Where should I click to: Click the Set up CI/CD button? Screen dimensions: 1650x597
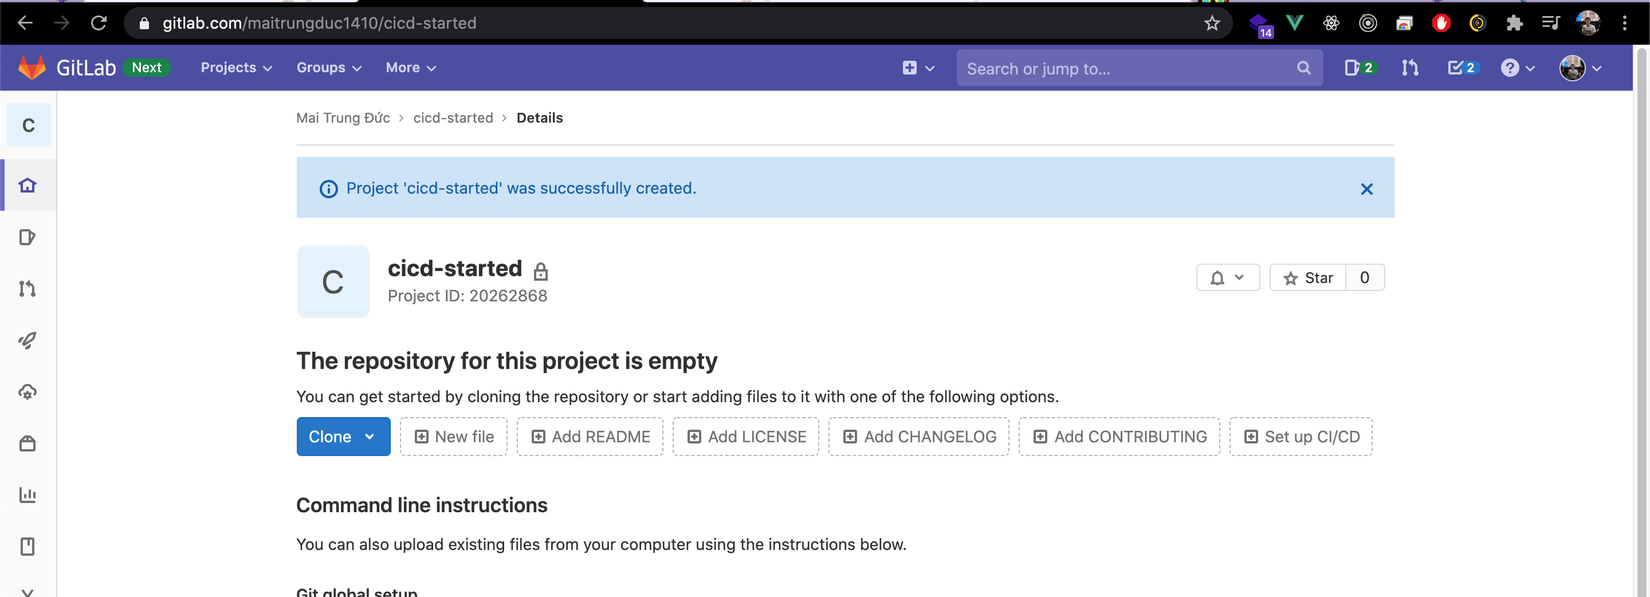tap(1300, 437)
